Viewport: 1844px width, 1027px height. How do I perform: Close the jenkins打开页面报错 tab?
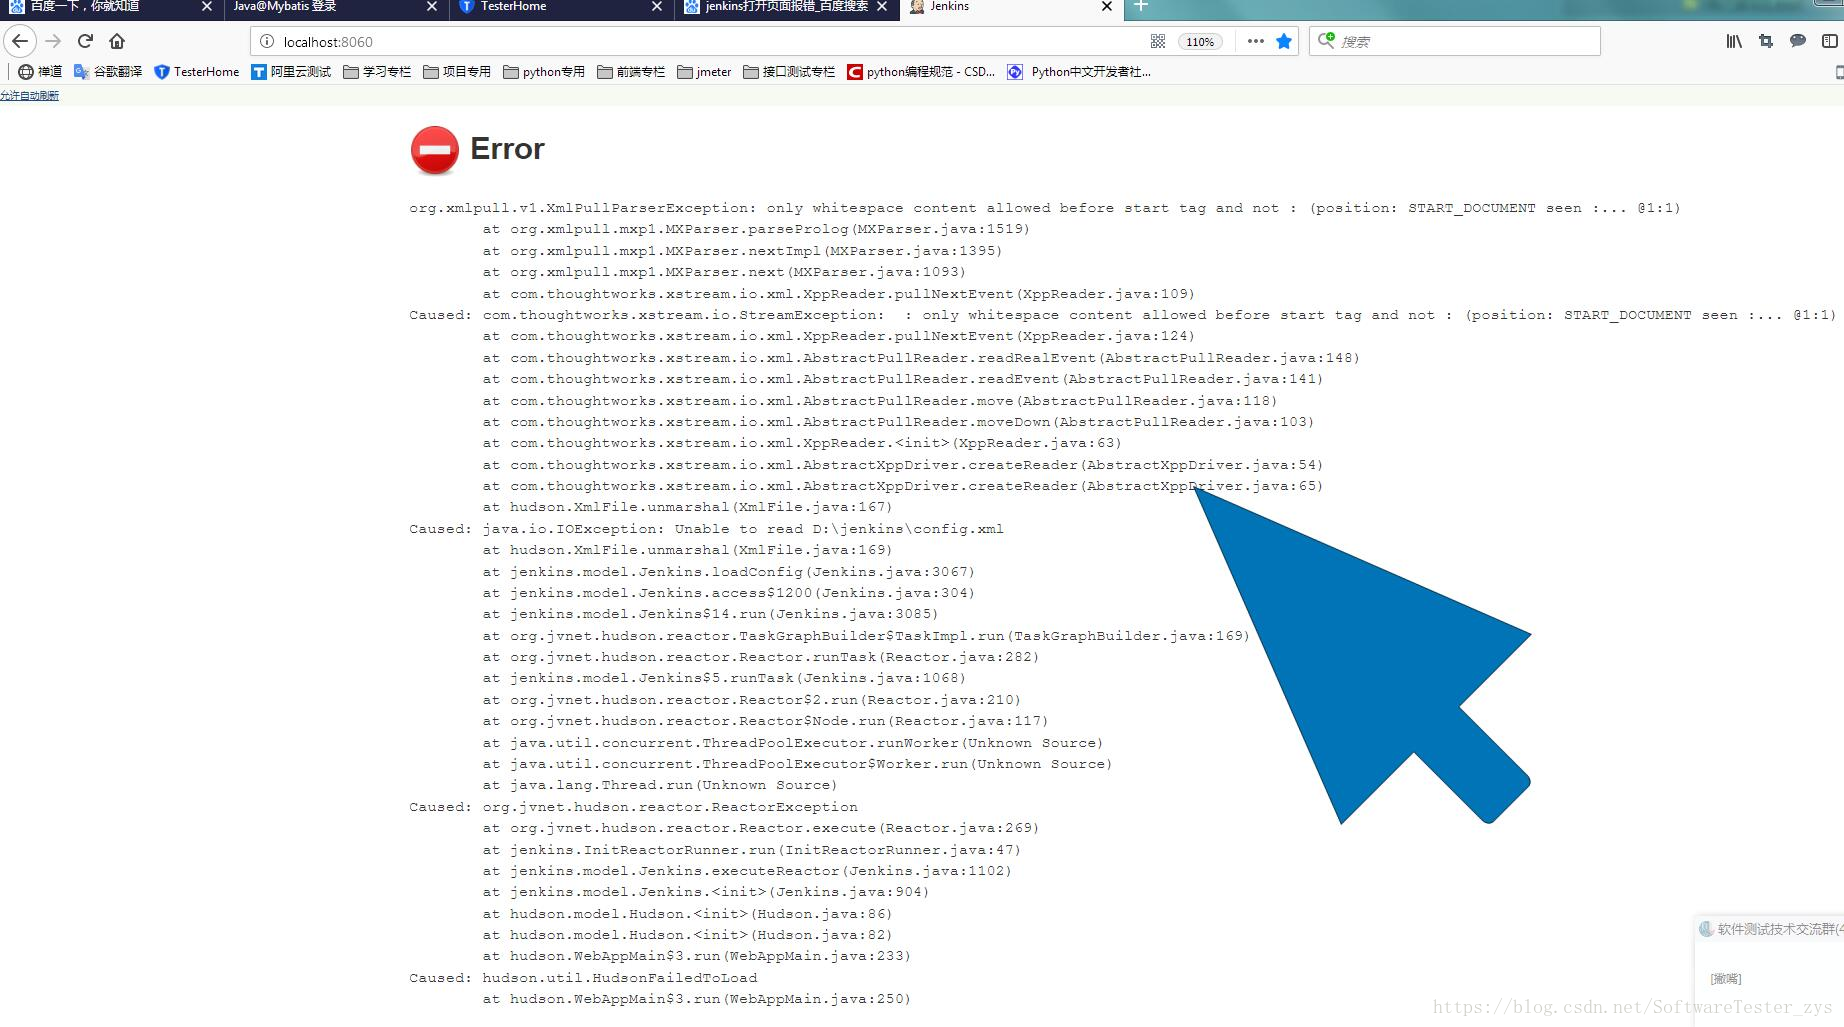881,6
